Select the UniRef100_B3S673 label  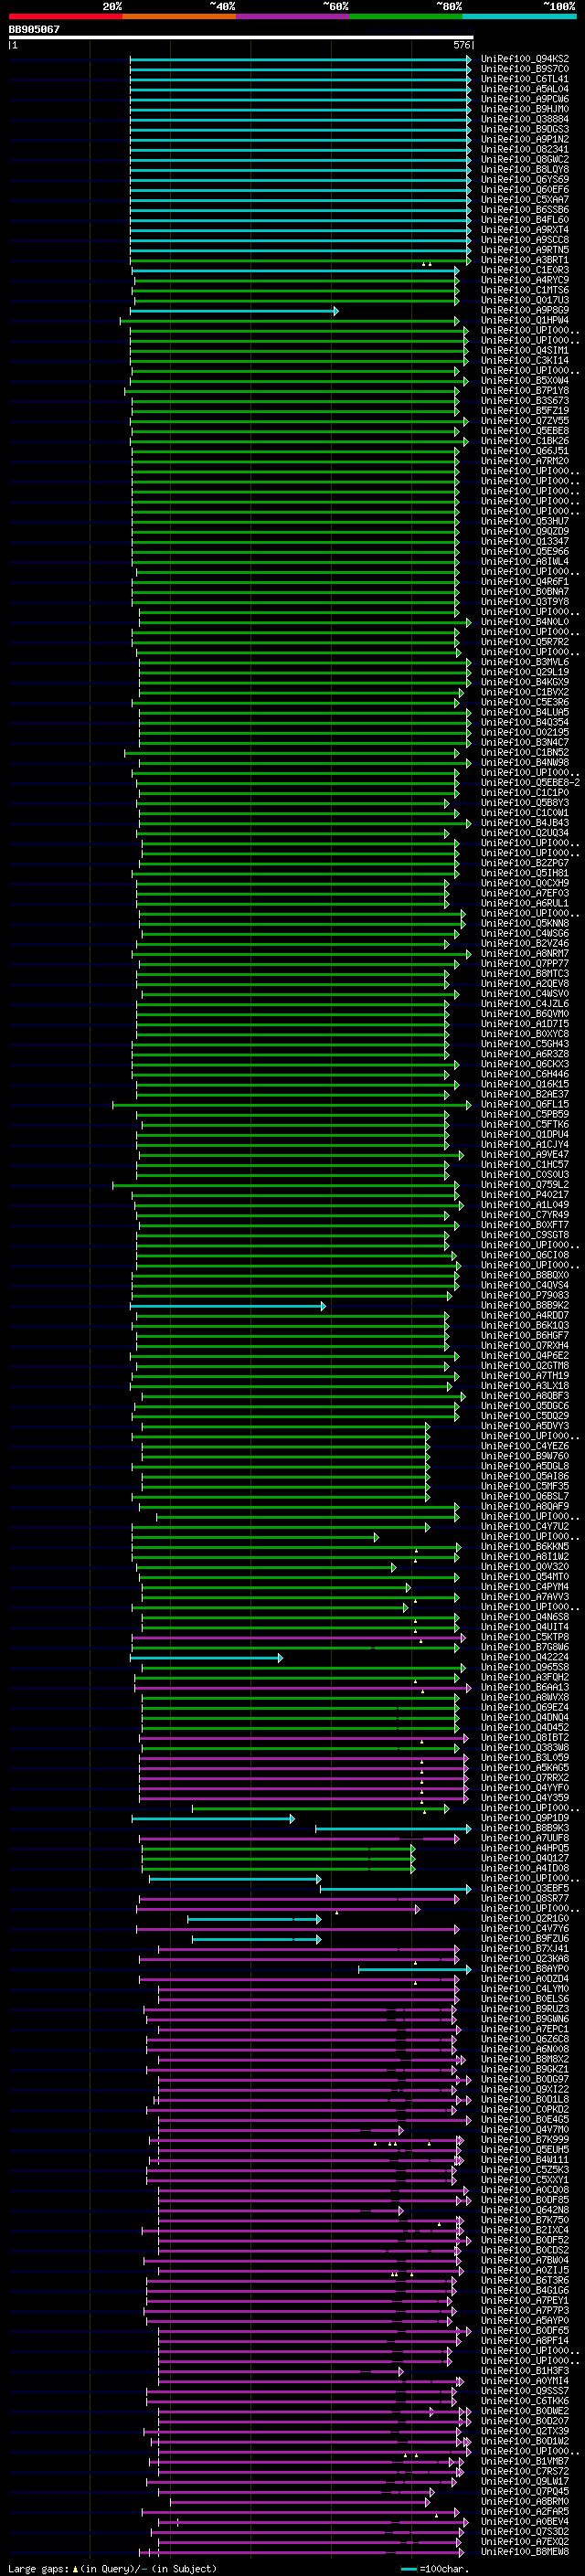tap(525, 401)
